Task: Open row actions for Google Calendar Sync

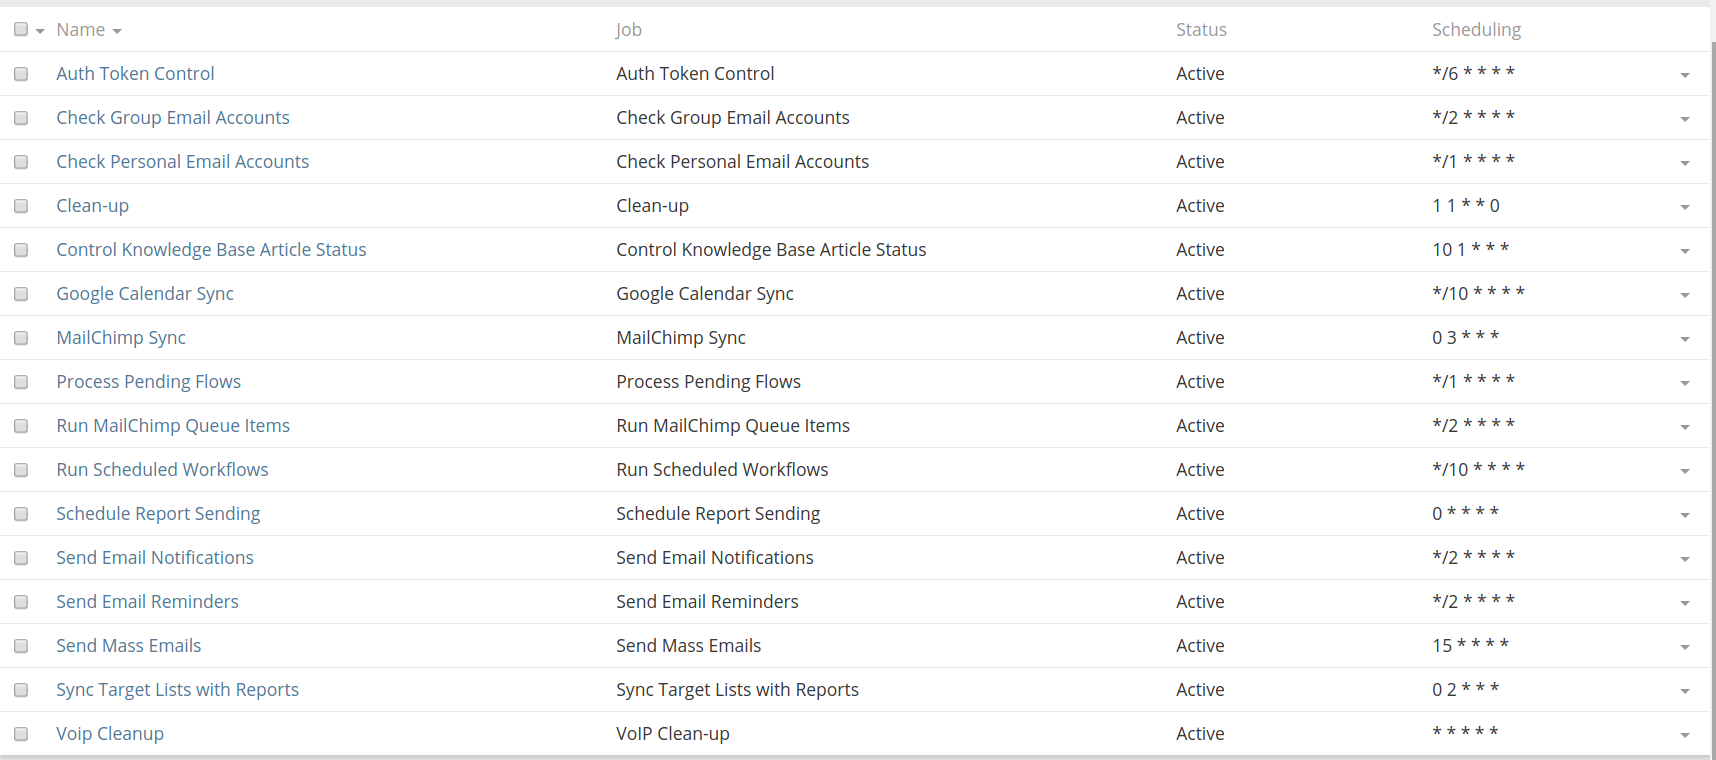Action: pyautogui.click(x=1684, y=295)
